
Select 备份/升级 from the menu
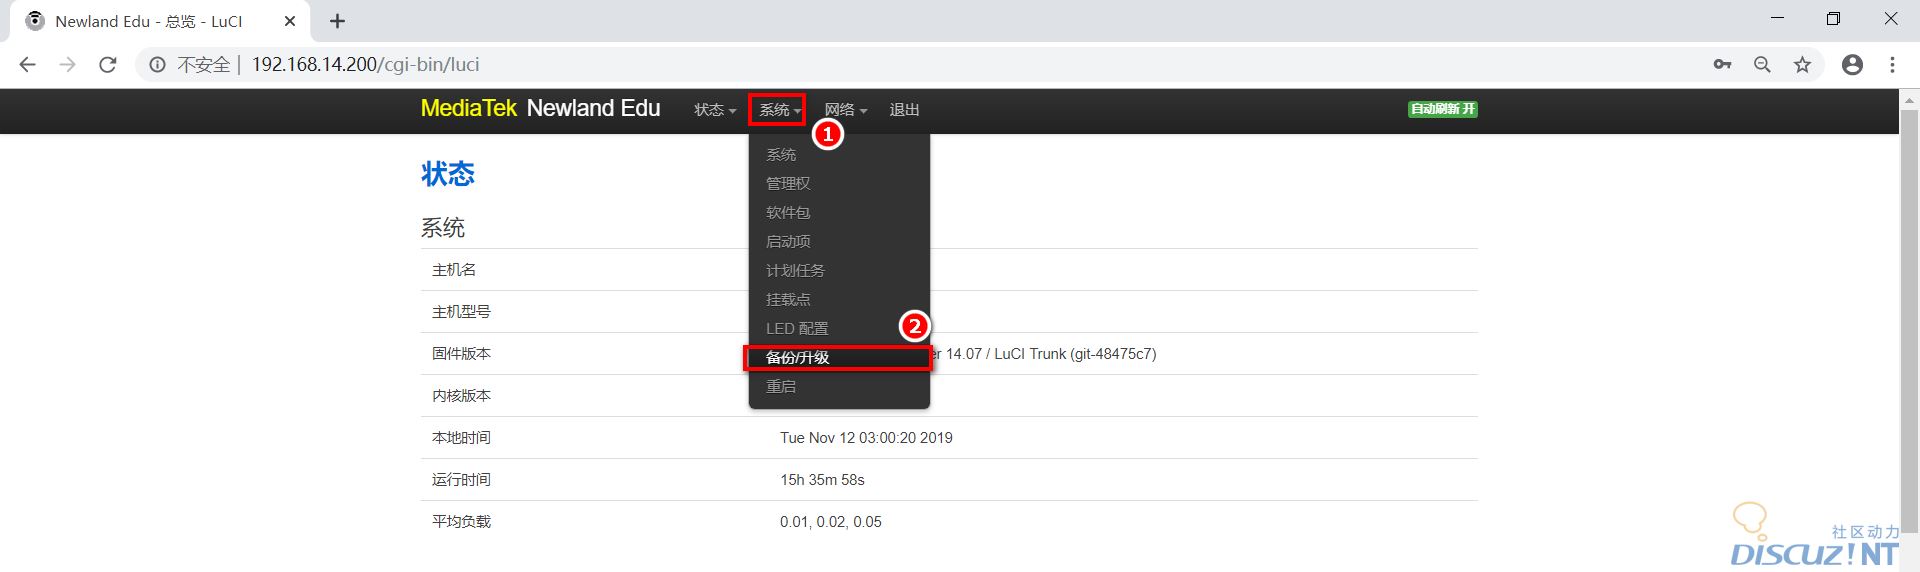point(798,358)
